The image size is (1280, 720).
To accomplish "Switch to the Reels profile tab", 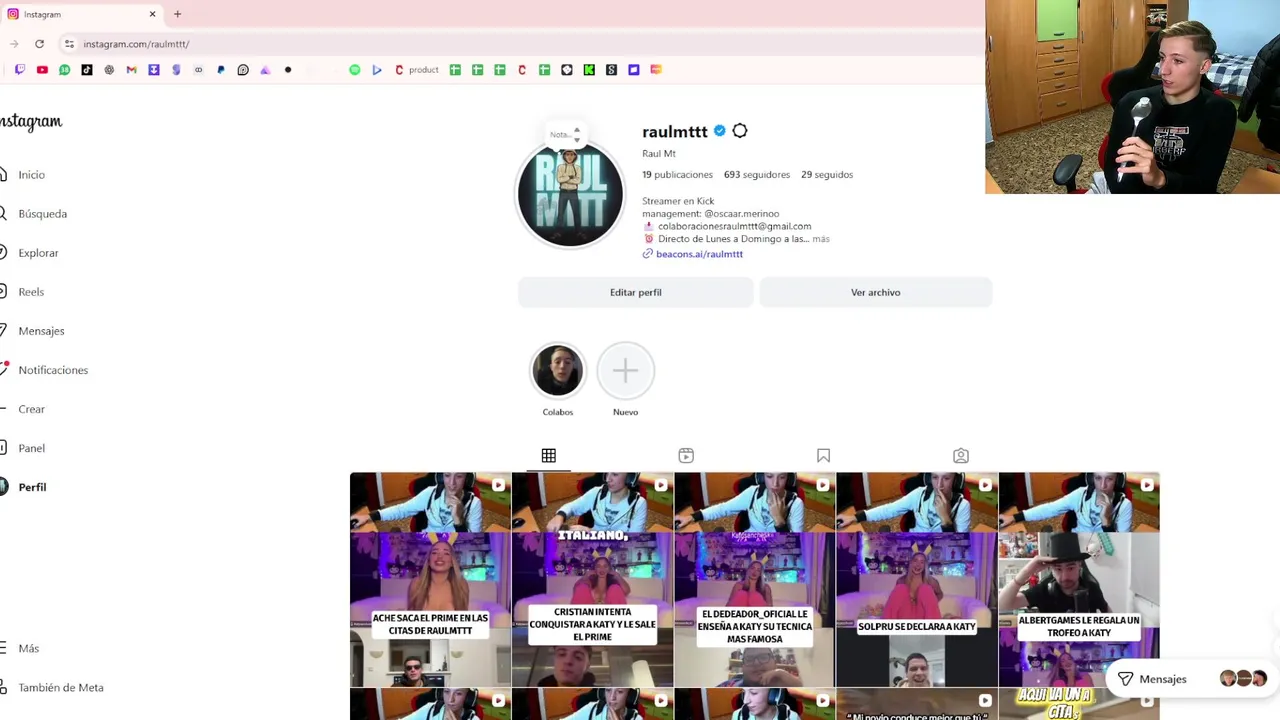I will [x=686, y=456].
